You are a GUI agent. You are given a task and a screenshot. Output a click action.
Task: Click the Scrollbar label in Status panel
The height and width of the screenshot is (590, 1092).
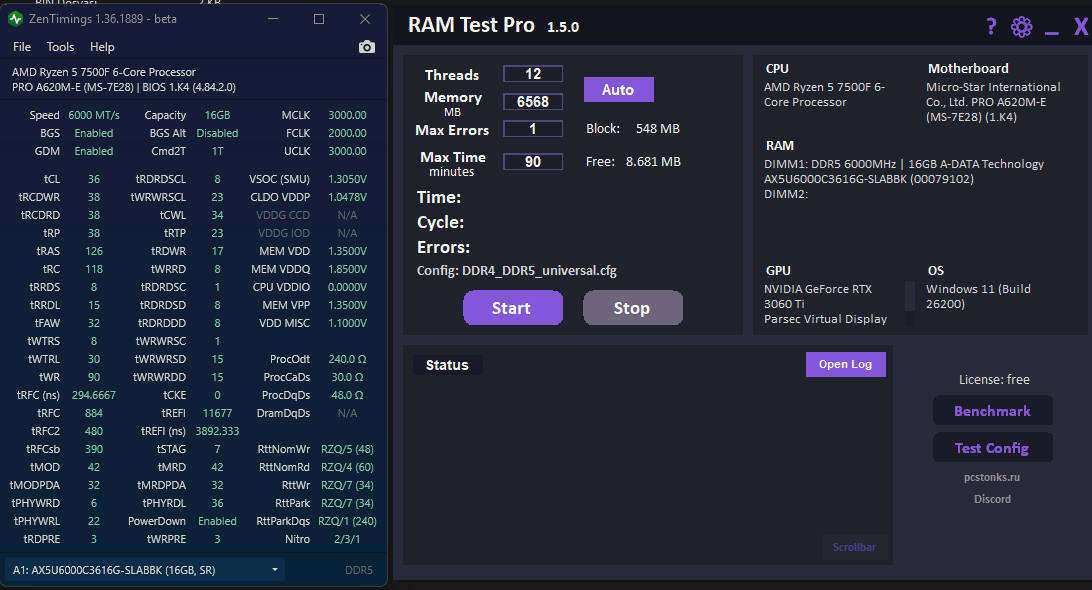tap(854, 547)
